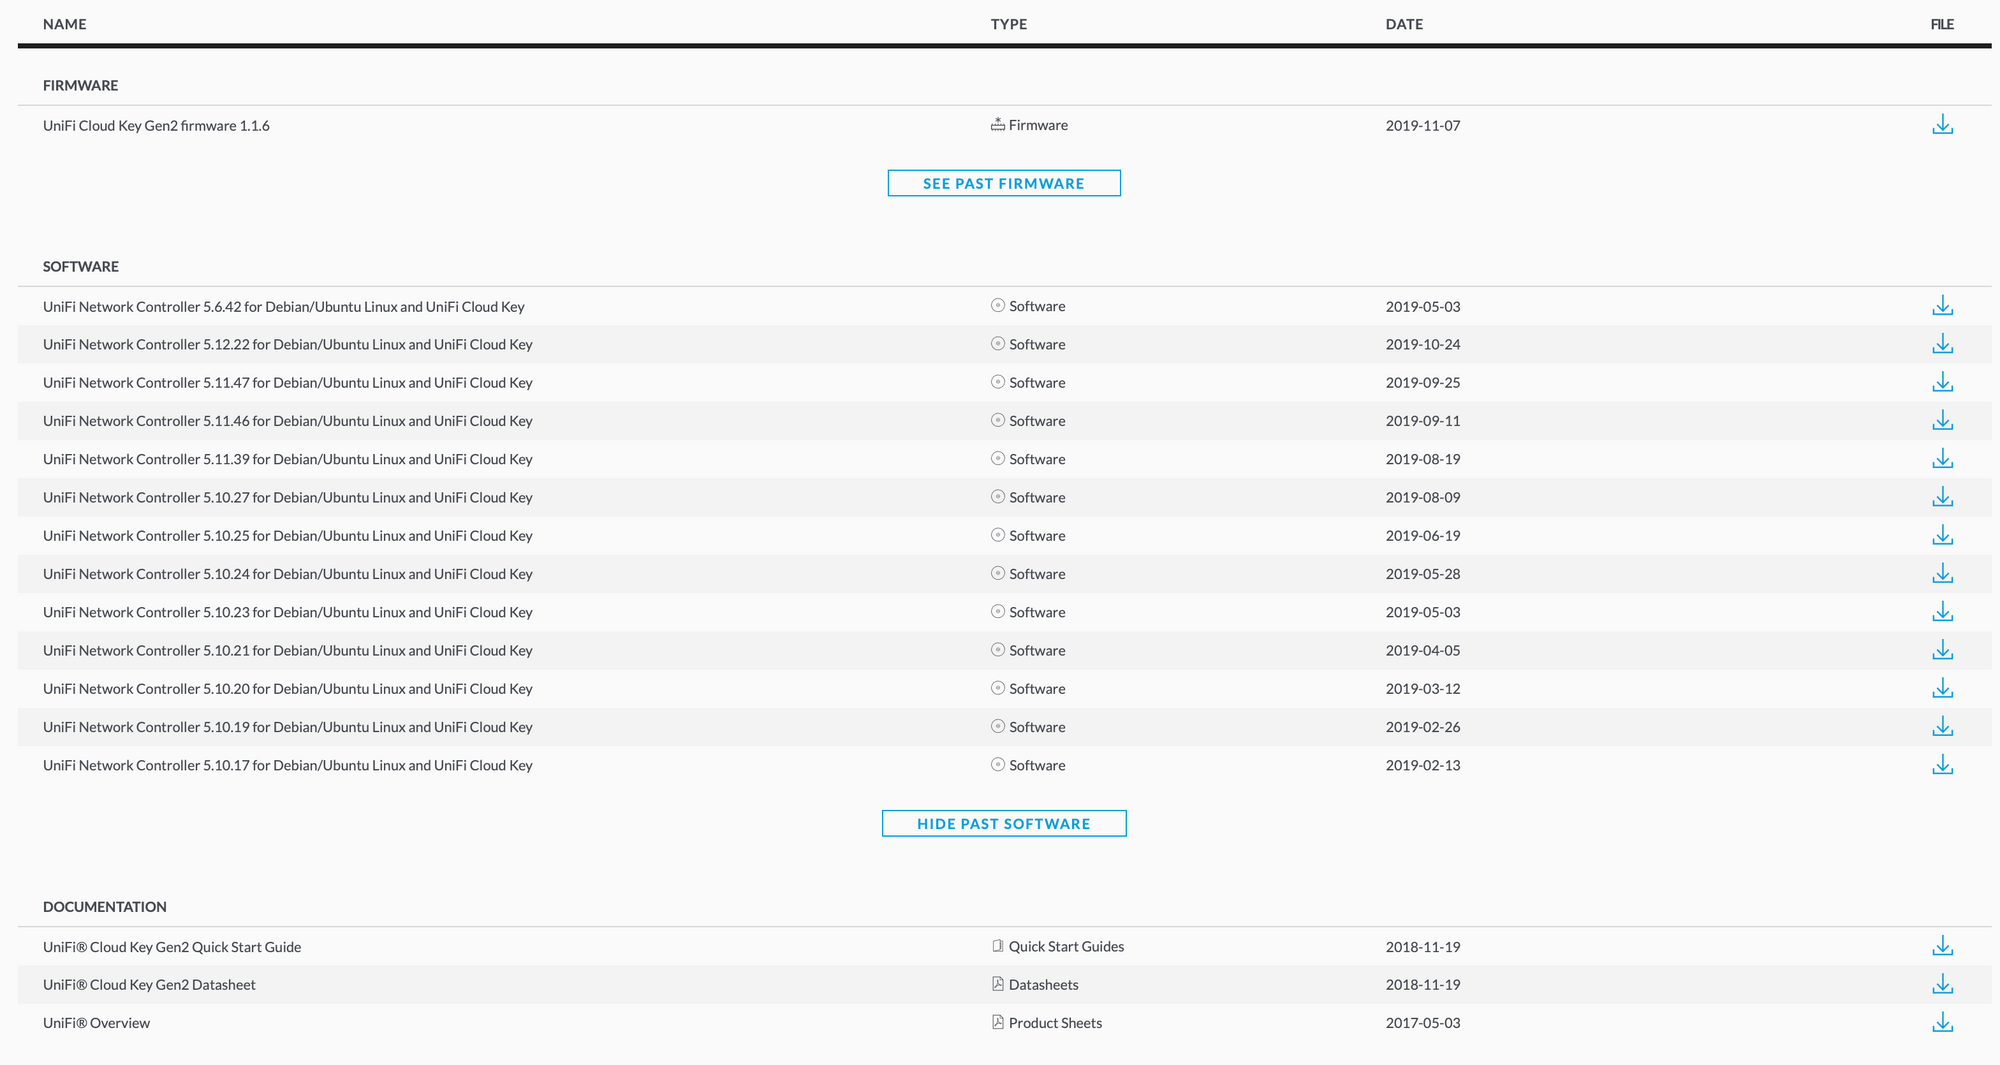Download the UniFi Overview product sheet

click(x=1942, y=1023)
